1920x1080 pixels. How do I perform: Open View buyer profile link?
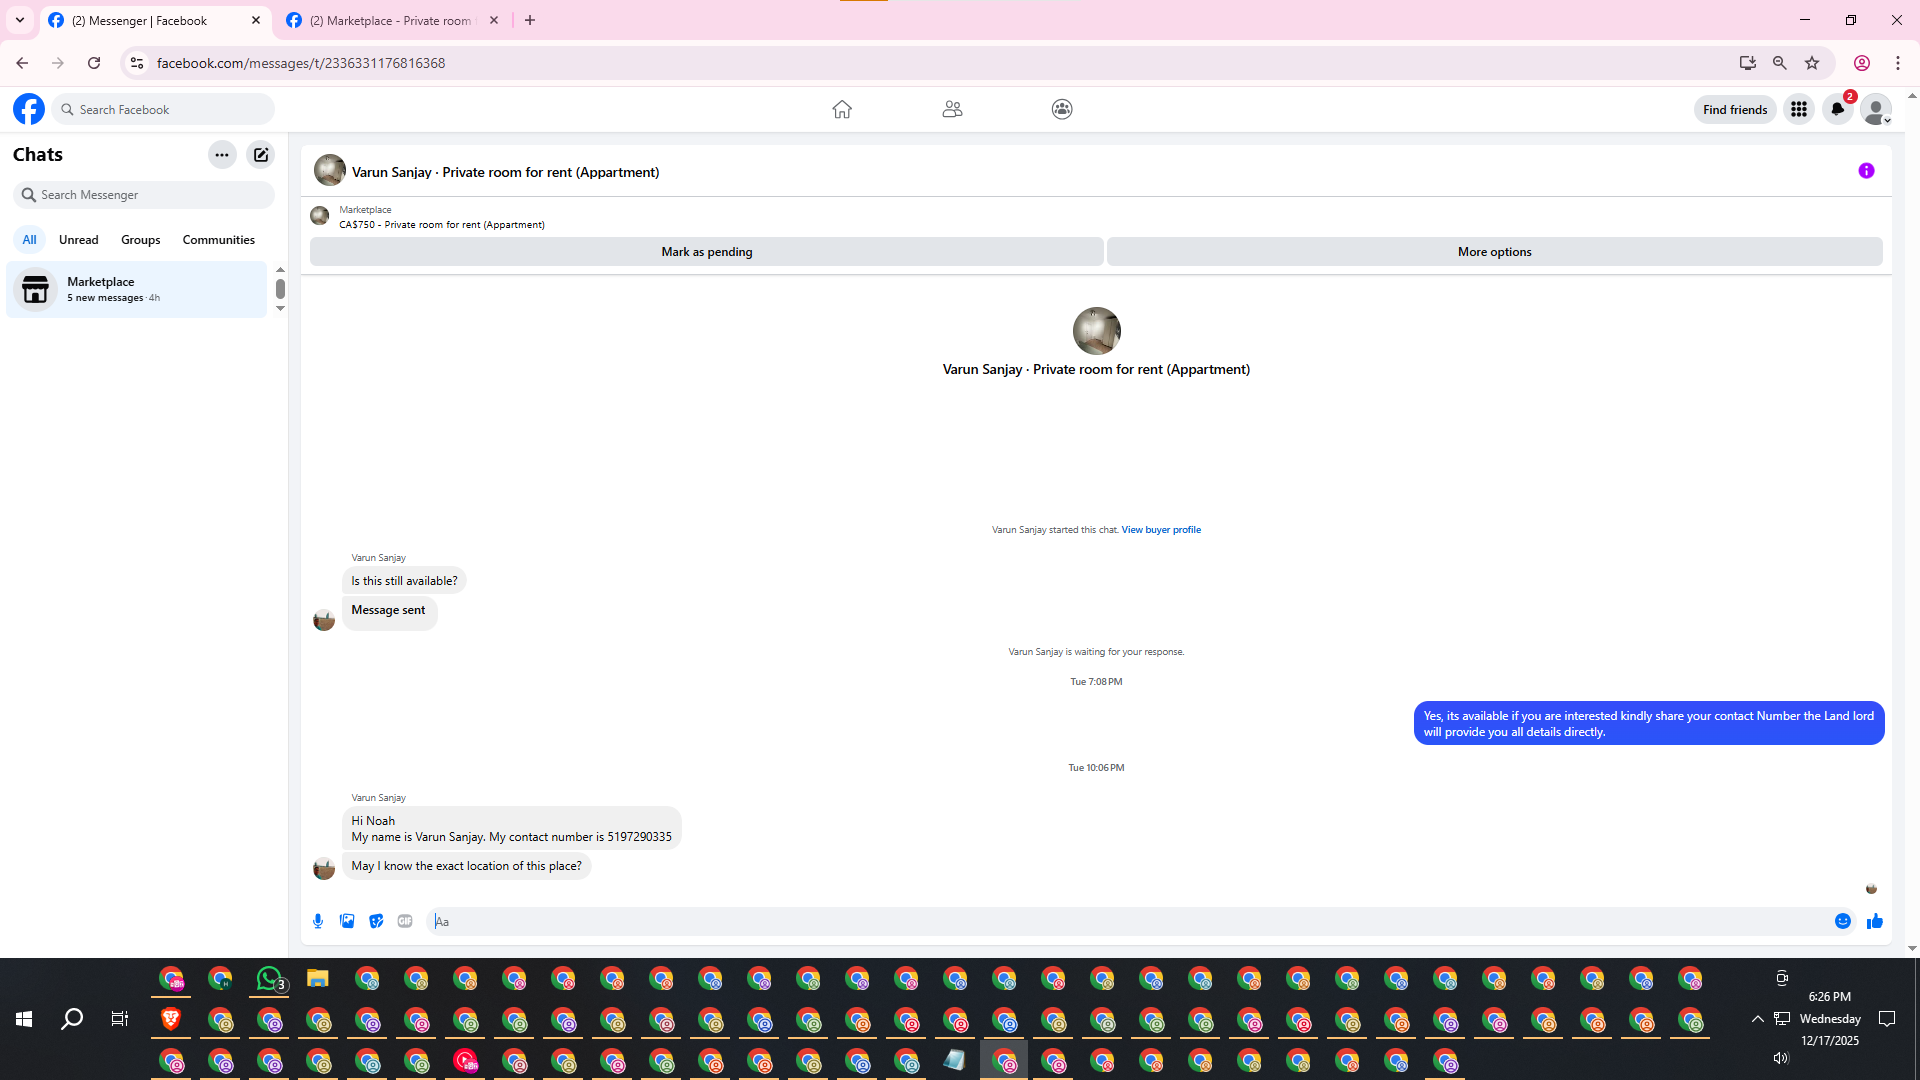pos(1160,530)
